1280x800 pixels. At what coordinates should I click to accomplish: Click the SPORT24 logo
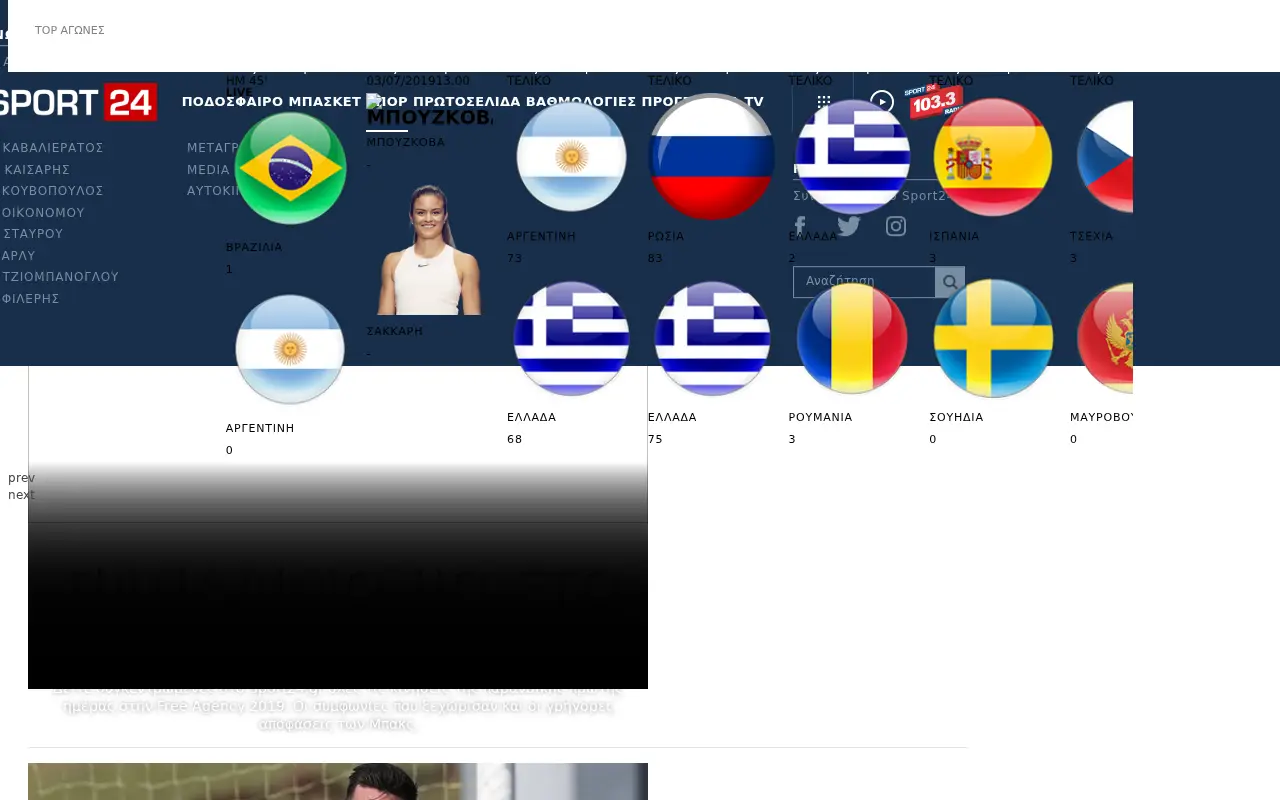click(78, 102)
